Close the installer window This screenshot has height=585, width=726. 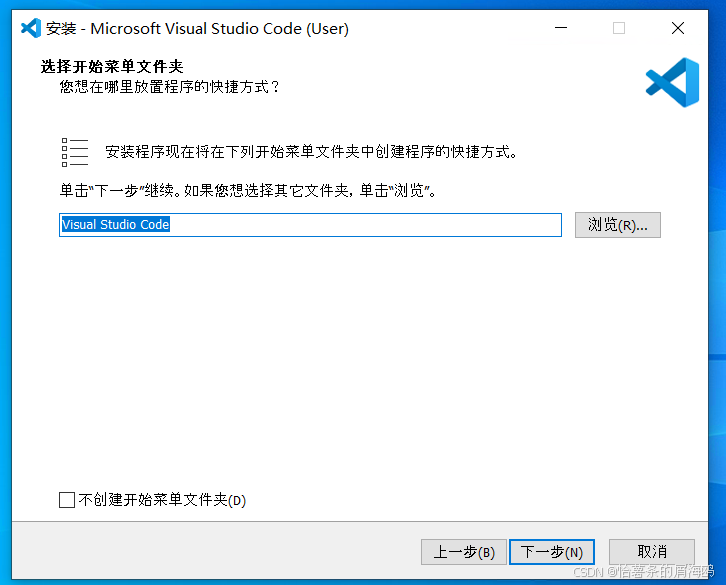coord(678,28)
